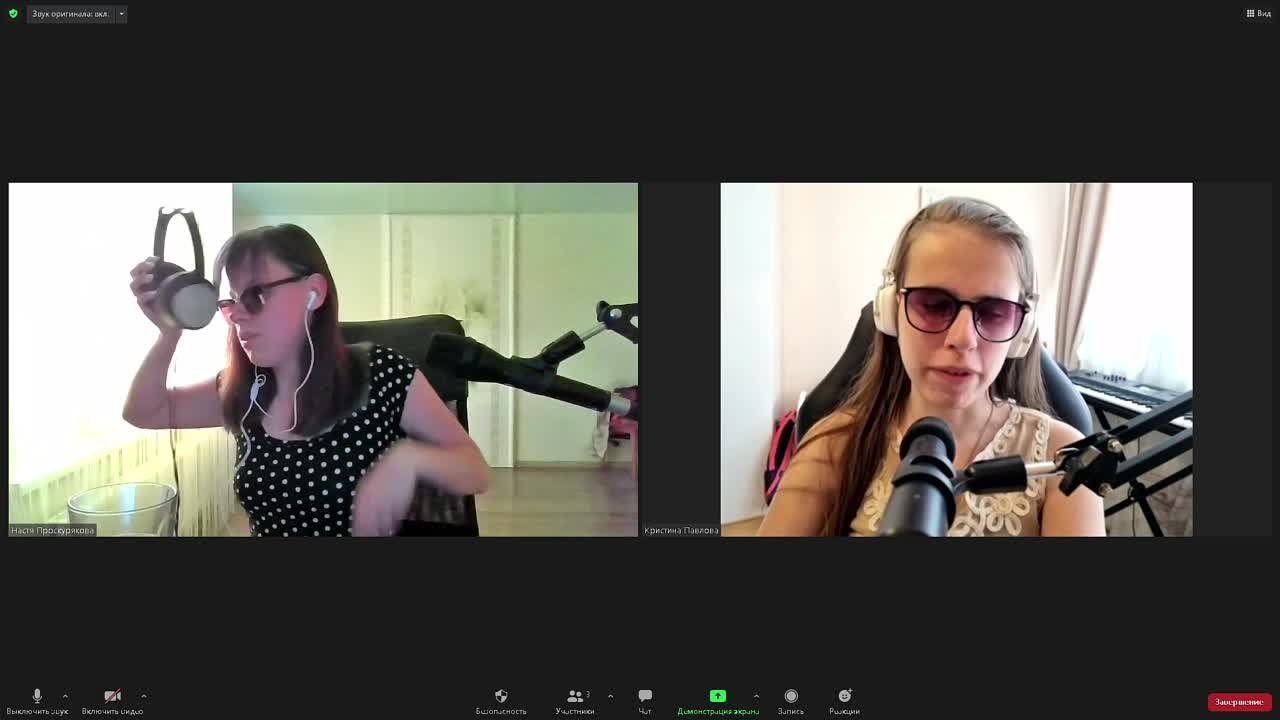Click the green encryption shield icon
The height and width of the screenshot is (720, 1280).
pyautogui.click(x=13, y=14)
